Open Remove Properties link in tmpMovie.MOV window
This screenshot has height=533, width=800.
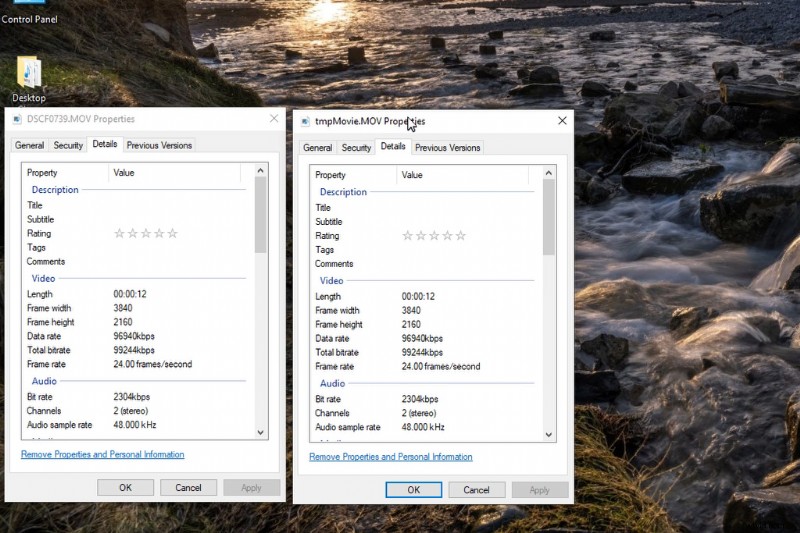pyautogui.click(x=391, y=457)
